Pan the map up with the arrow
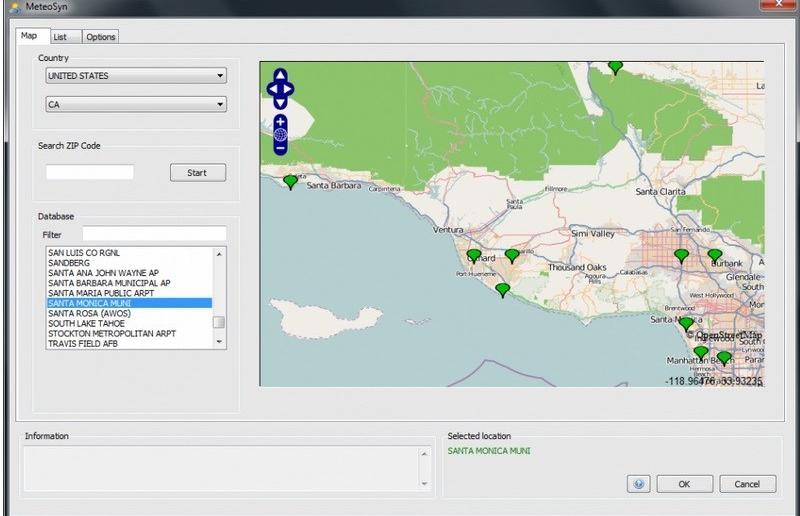800x516 pixels. 281,75
